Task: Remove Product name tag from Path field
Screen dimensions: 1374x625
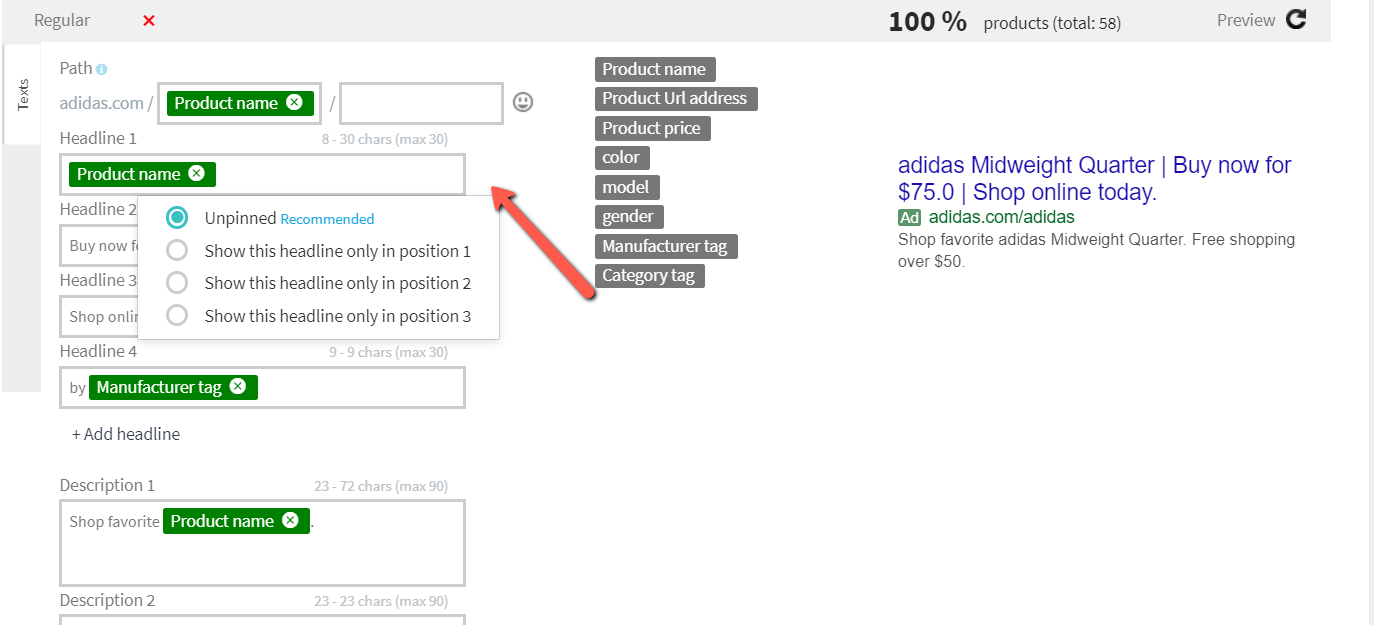Action: pyautogui.click(x=294, y=102)
